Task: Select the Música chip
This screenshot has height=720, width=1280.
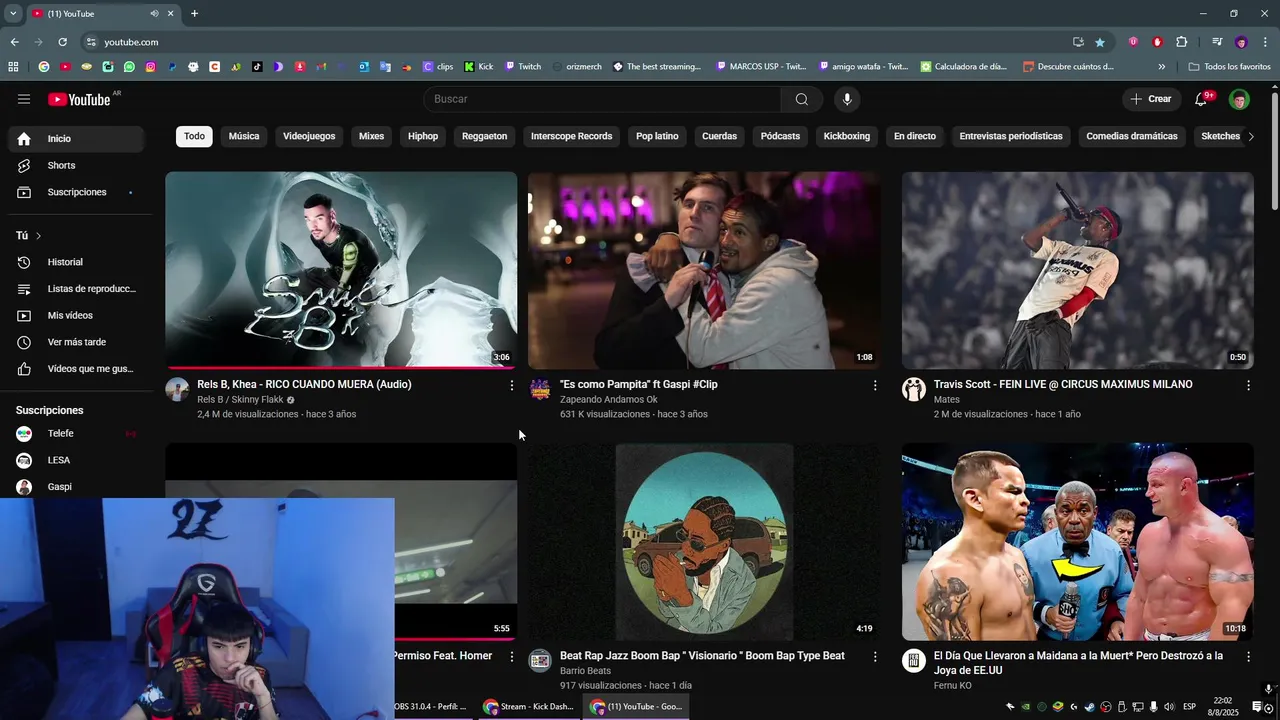Action: click(x=244, y=136)
